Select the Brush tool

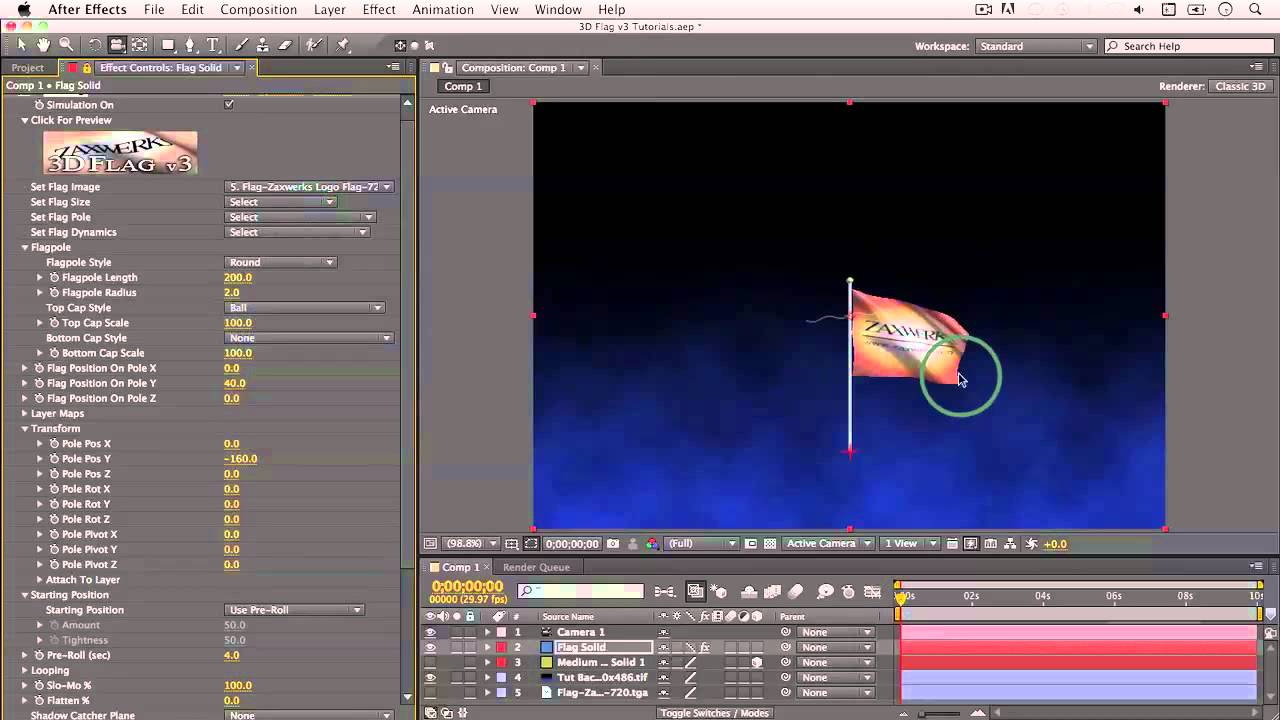tap(241, 45)
